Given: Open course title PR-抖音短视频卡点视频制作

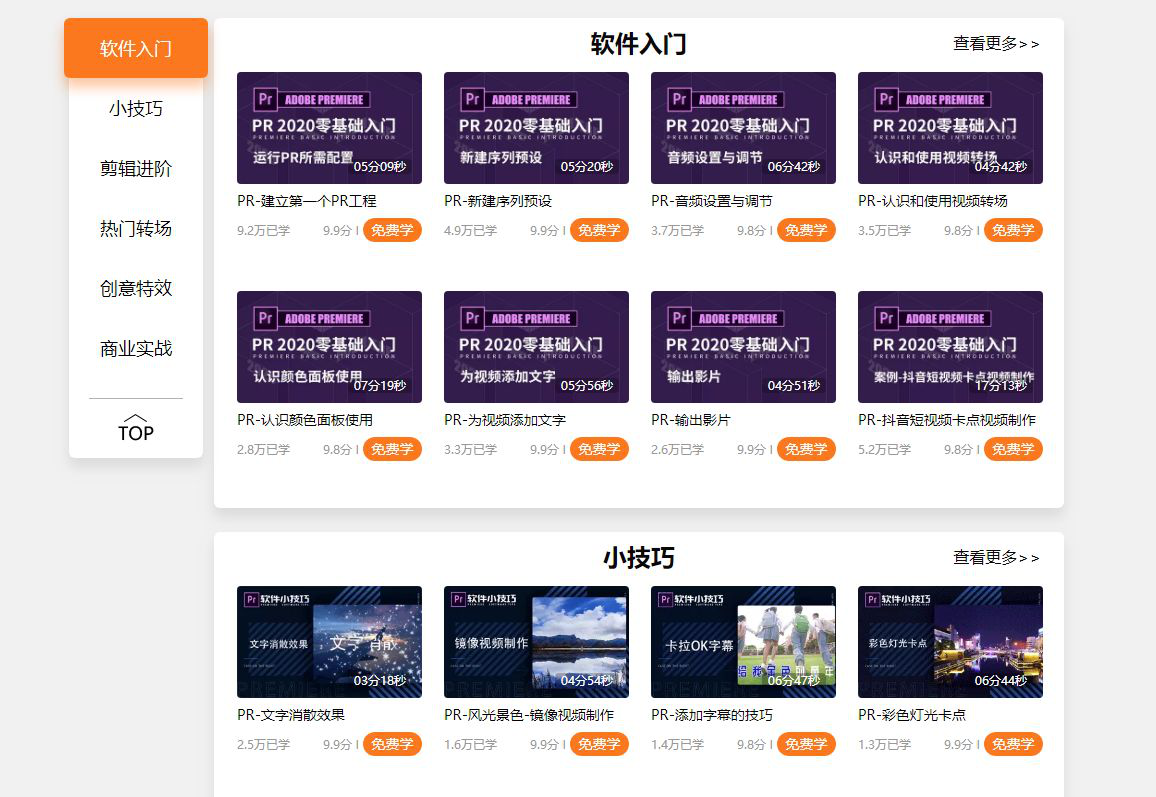Looking at the screenshot, I should 947,420.
